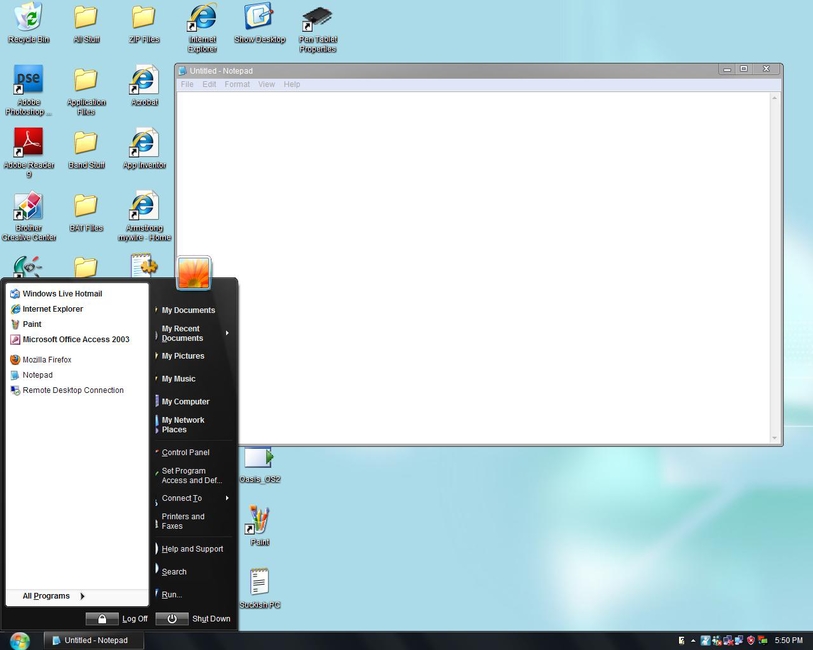This screenshot has height=650, width=813.
Task: Click inside the Notepad text area
Action: point(473,267)
